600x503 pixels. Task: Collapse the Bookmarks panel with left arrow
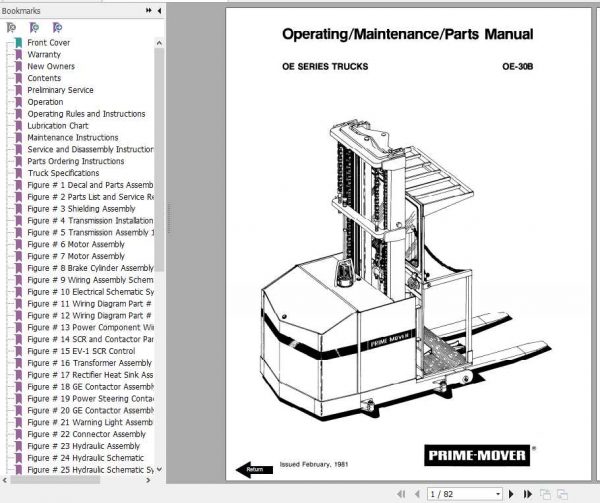(159, 11)
